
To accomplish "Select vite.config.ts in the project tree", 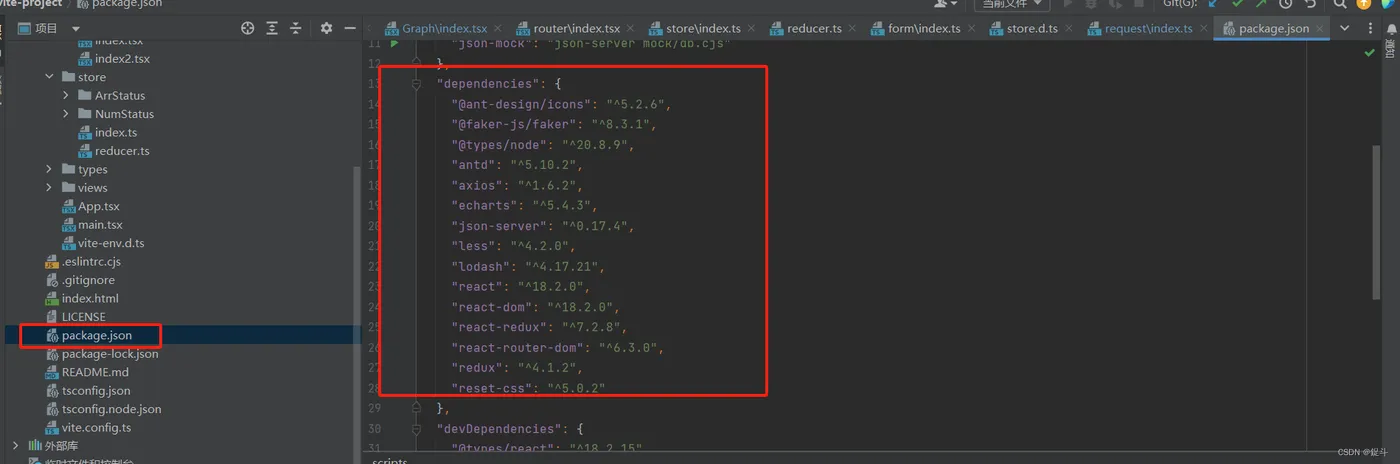I will click(96, 427).
